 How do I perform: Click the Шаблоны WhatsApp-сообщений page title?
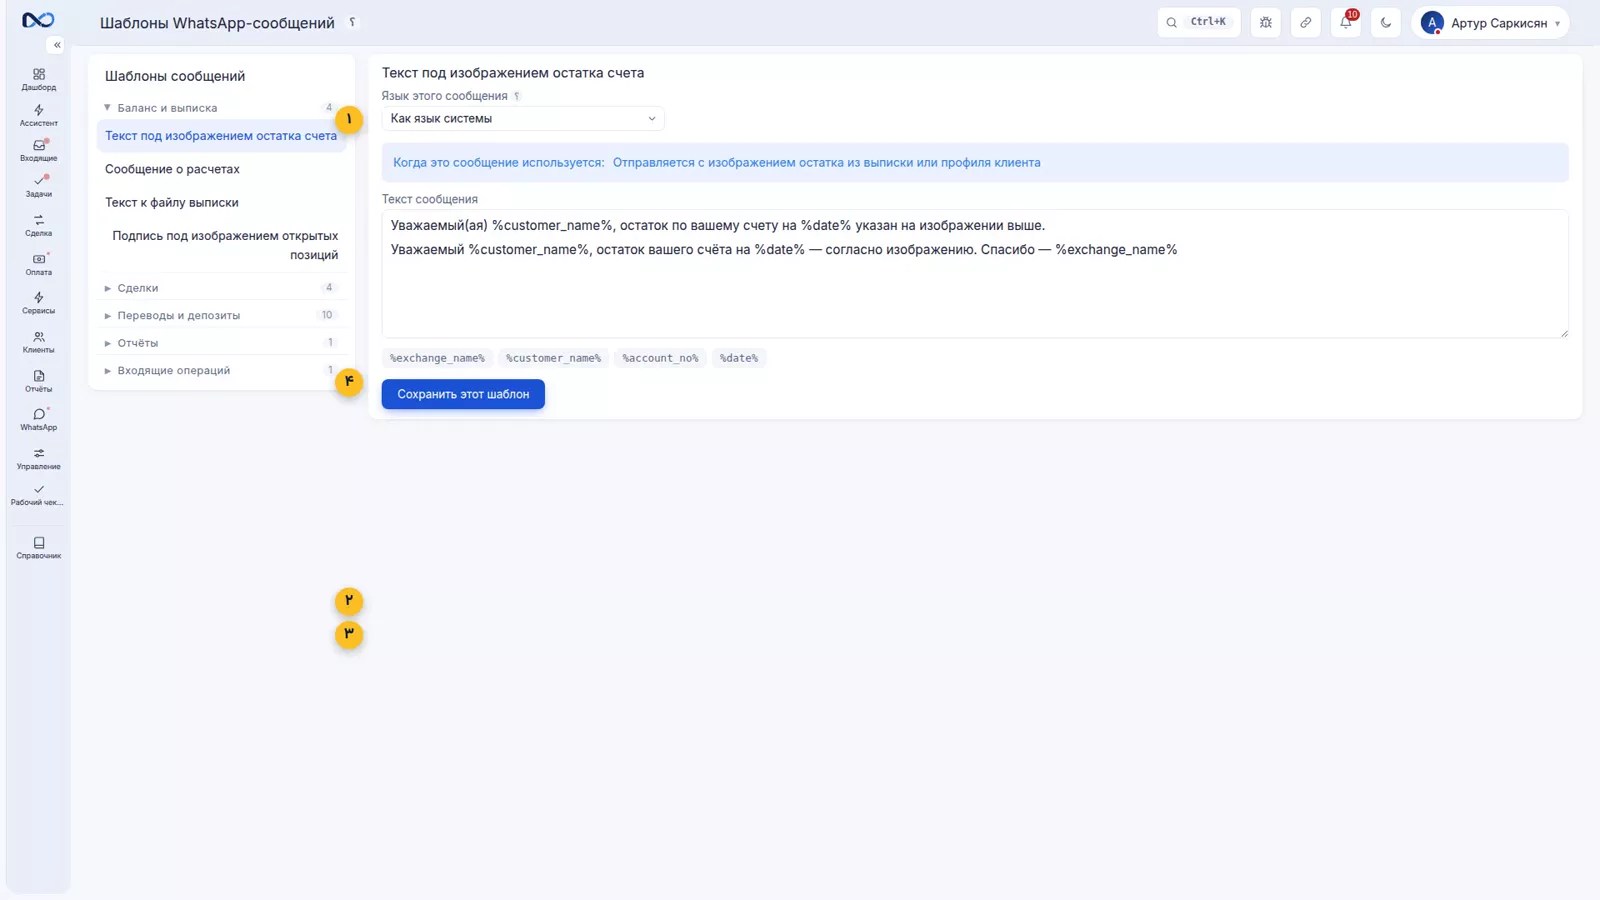click(x=217, y=22)
